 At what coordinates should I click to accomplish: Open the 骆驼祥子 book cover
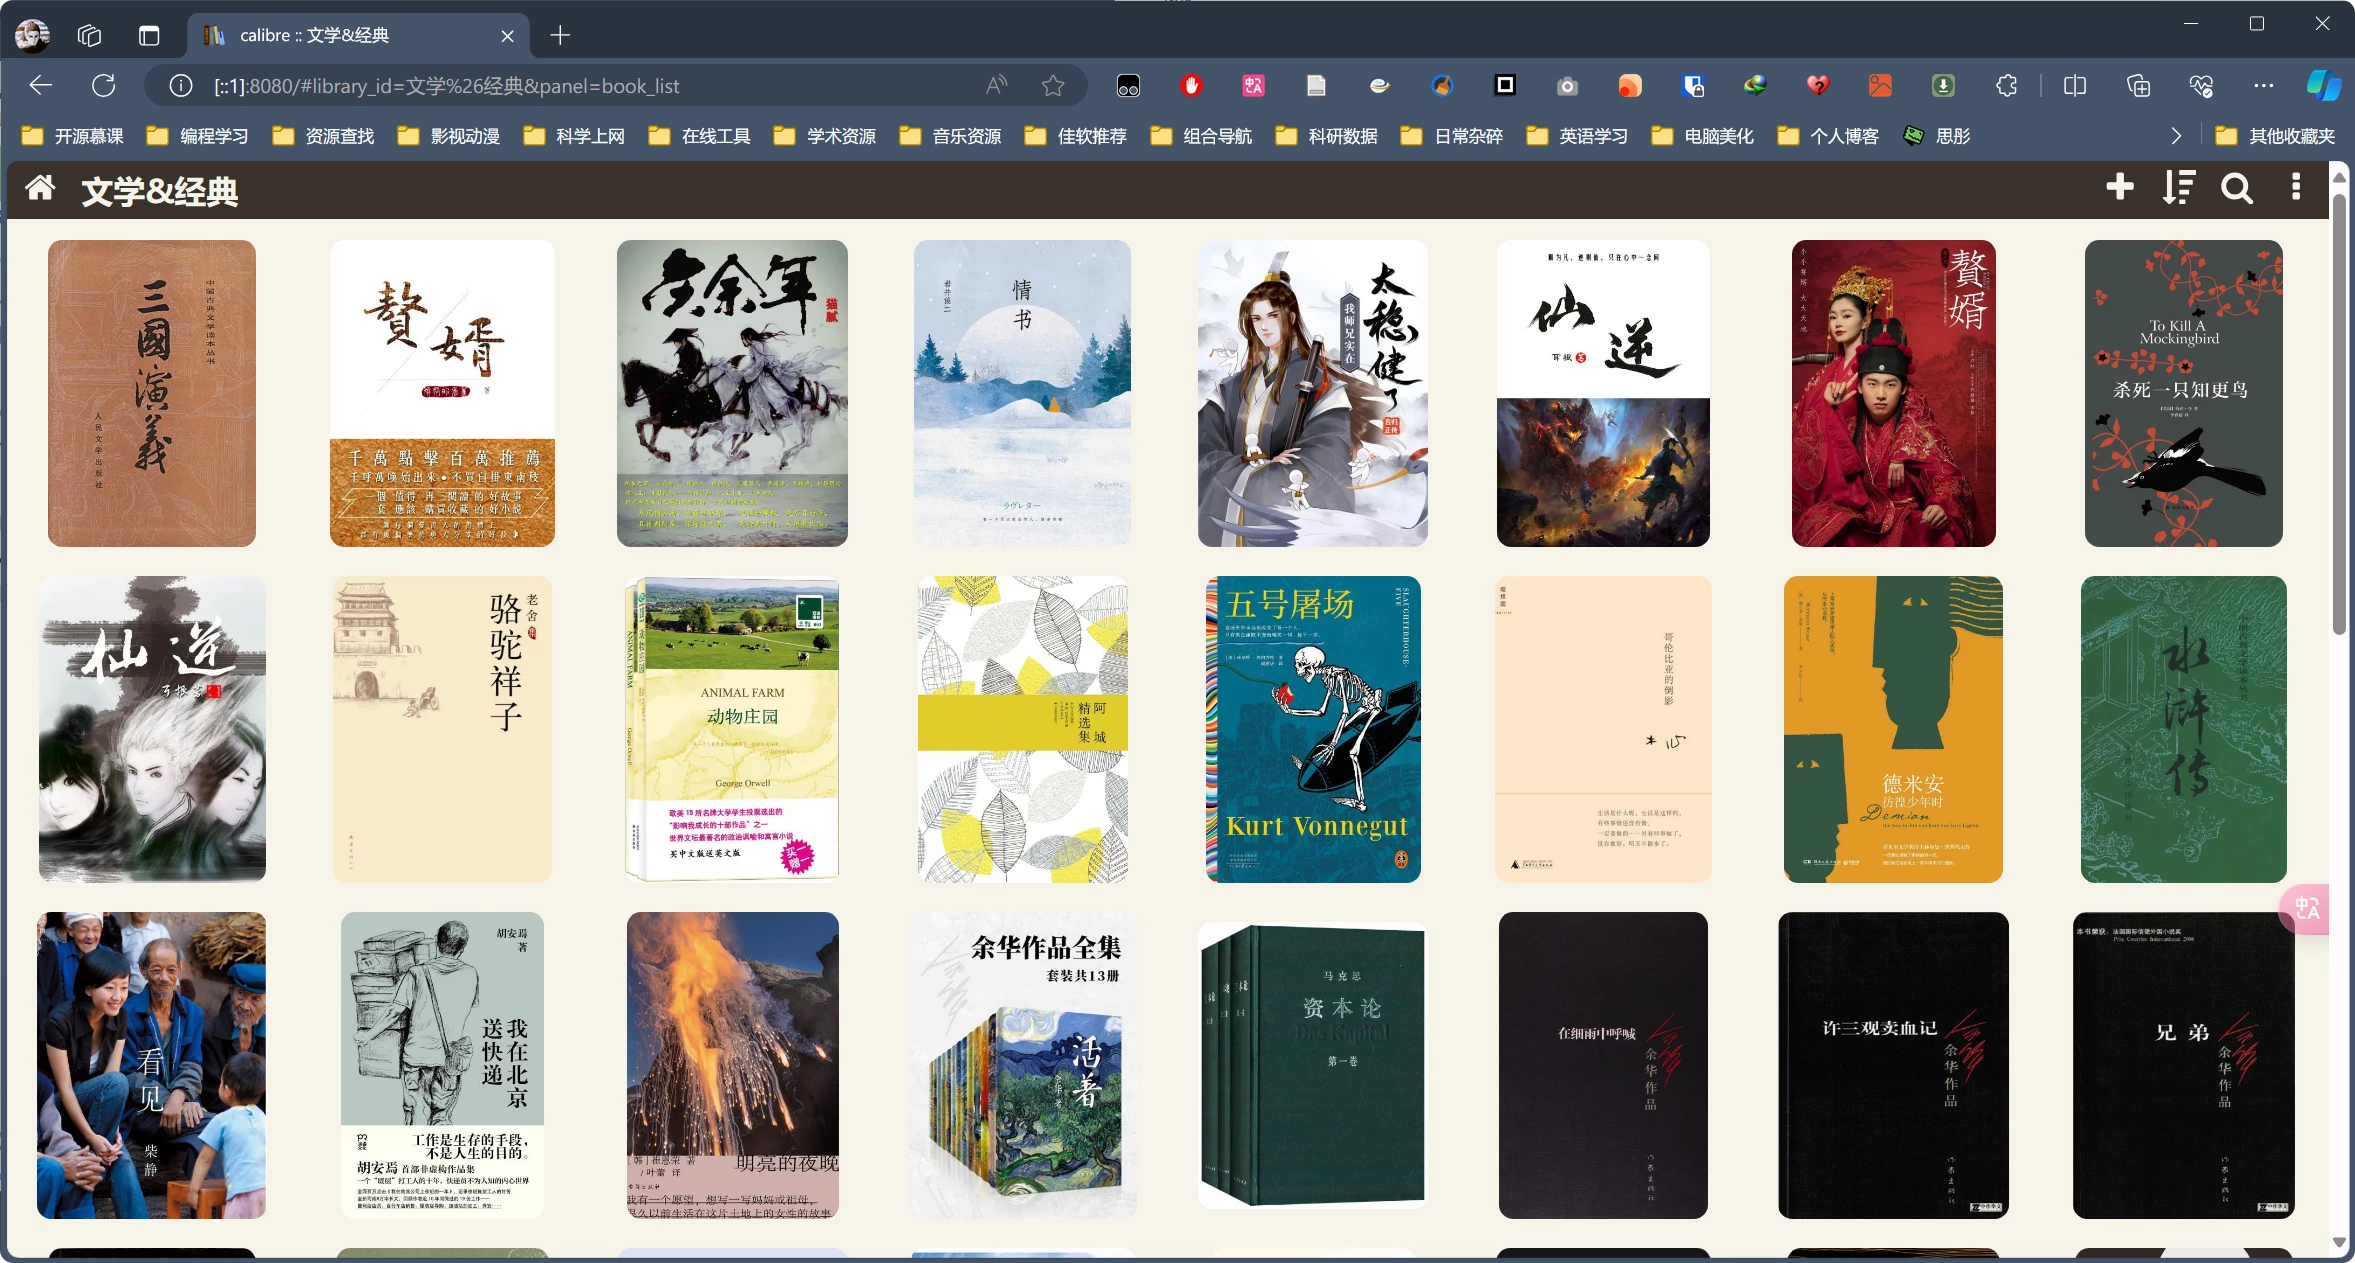(442, 729)
